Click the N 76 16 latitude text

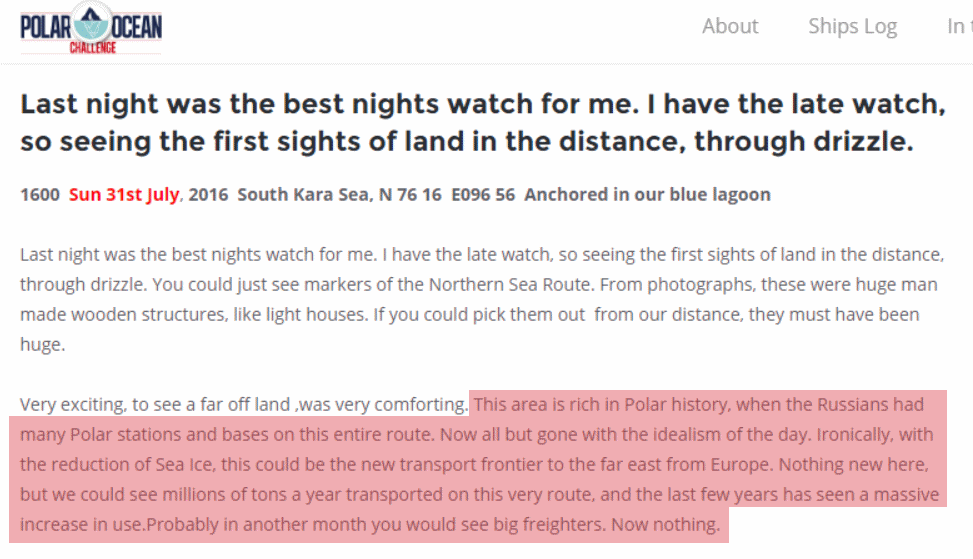click(410, 195)
